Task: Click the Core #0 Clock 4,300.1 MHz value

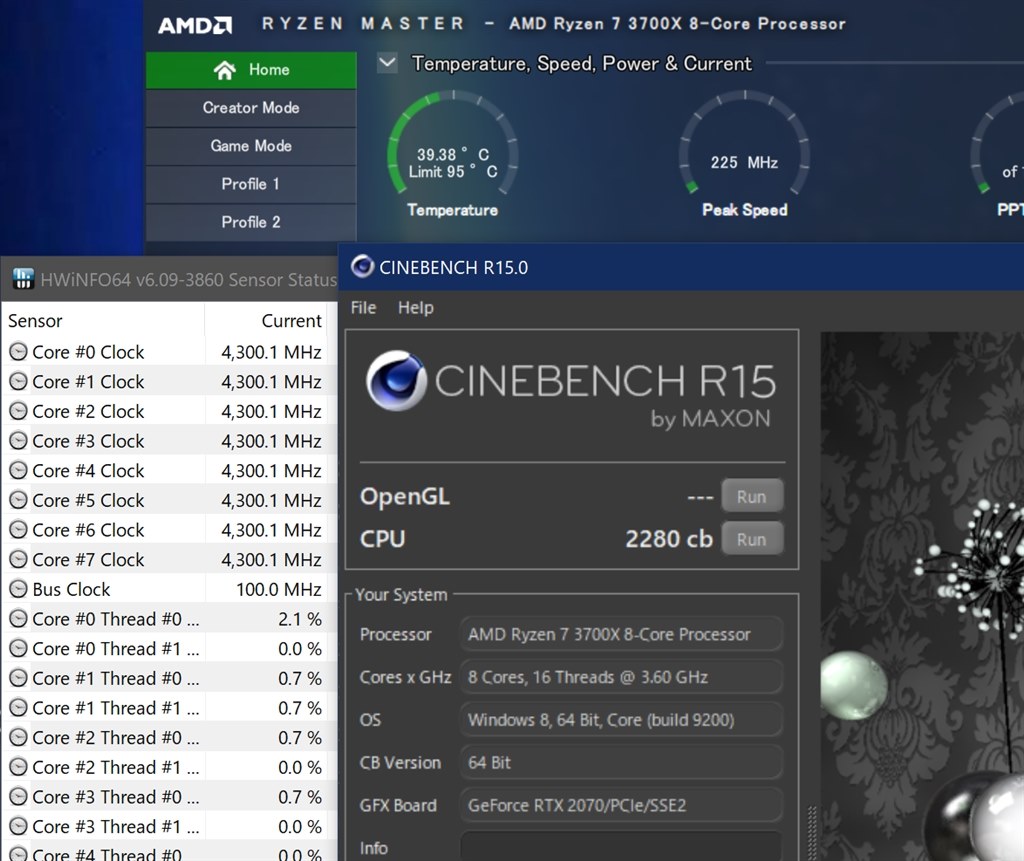Action: point(271,352)
